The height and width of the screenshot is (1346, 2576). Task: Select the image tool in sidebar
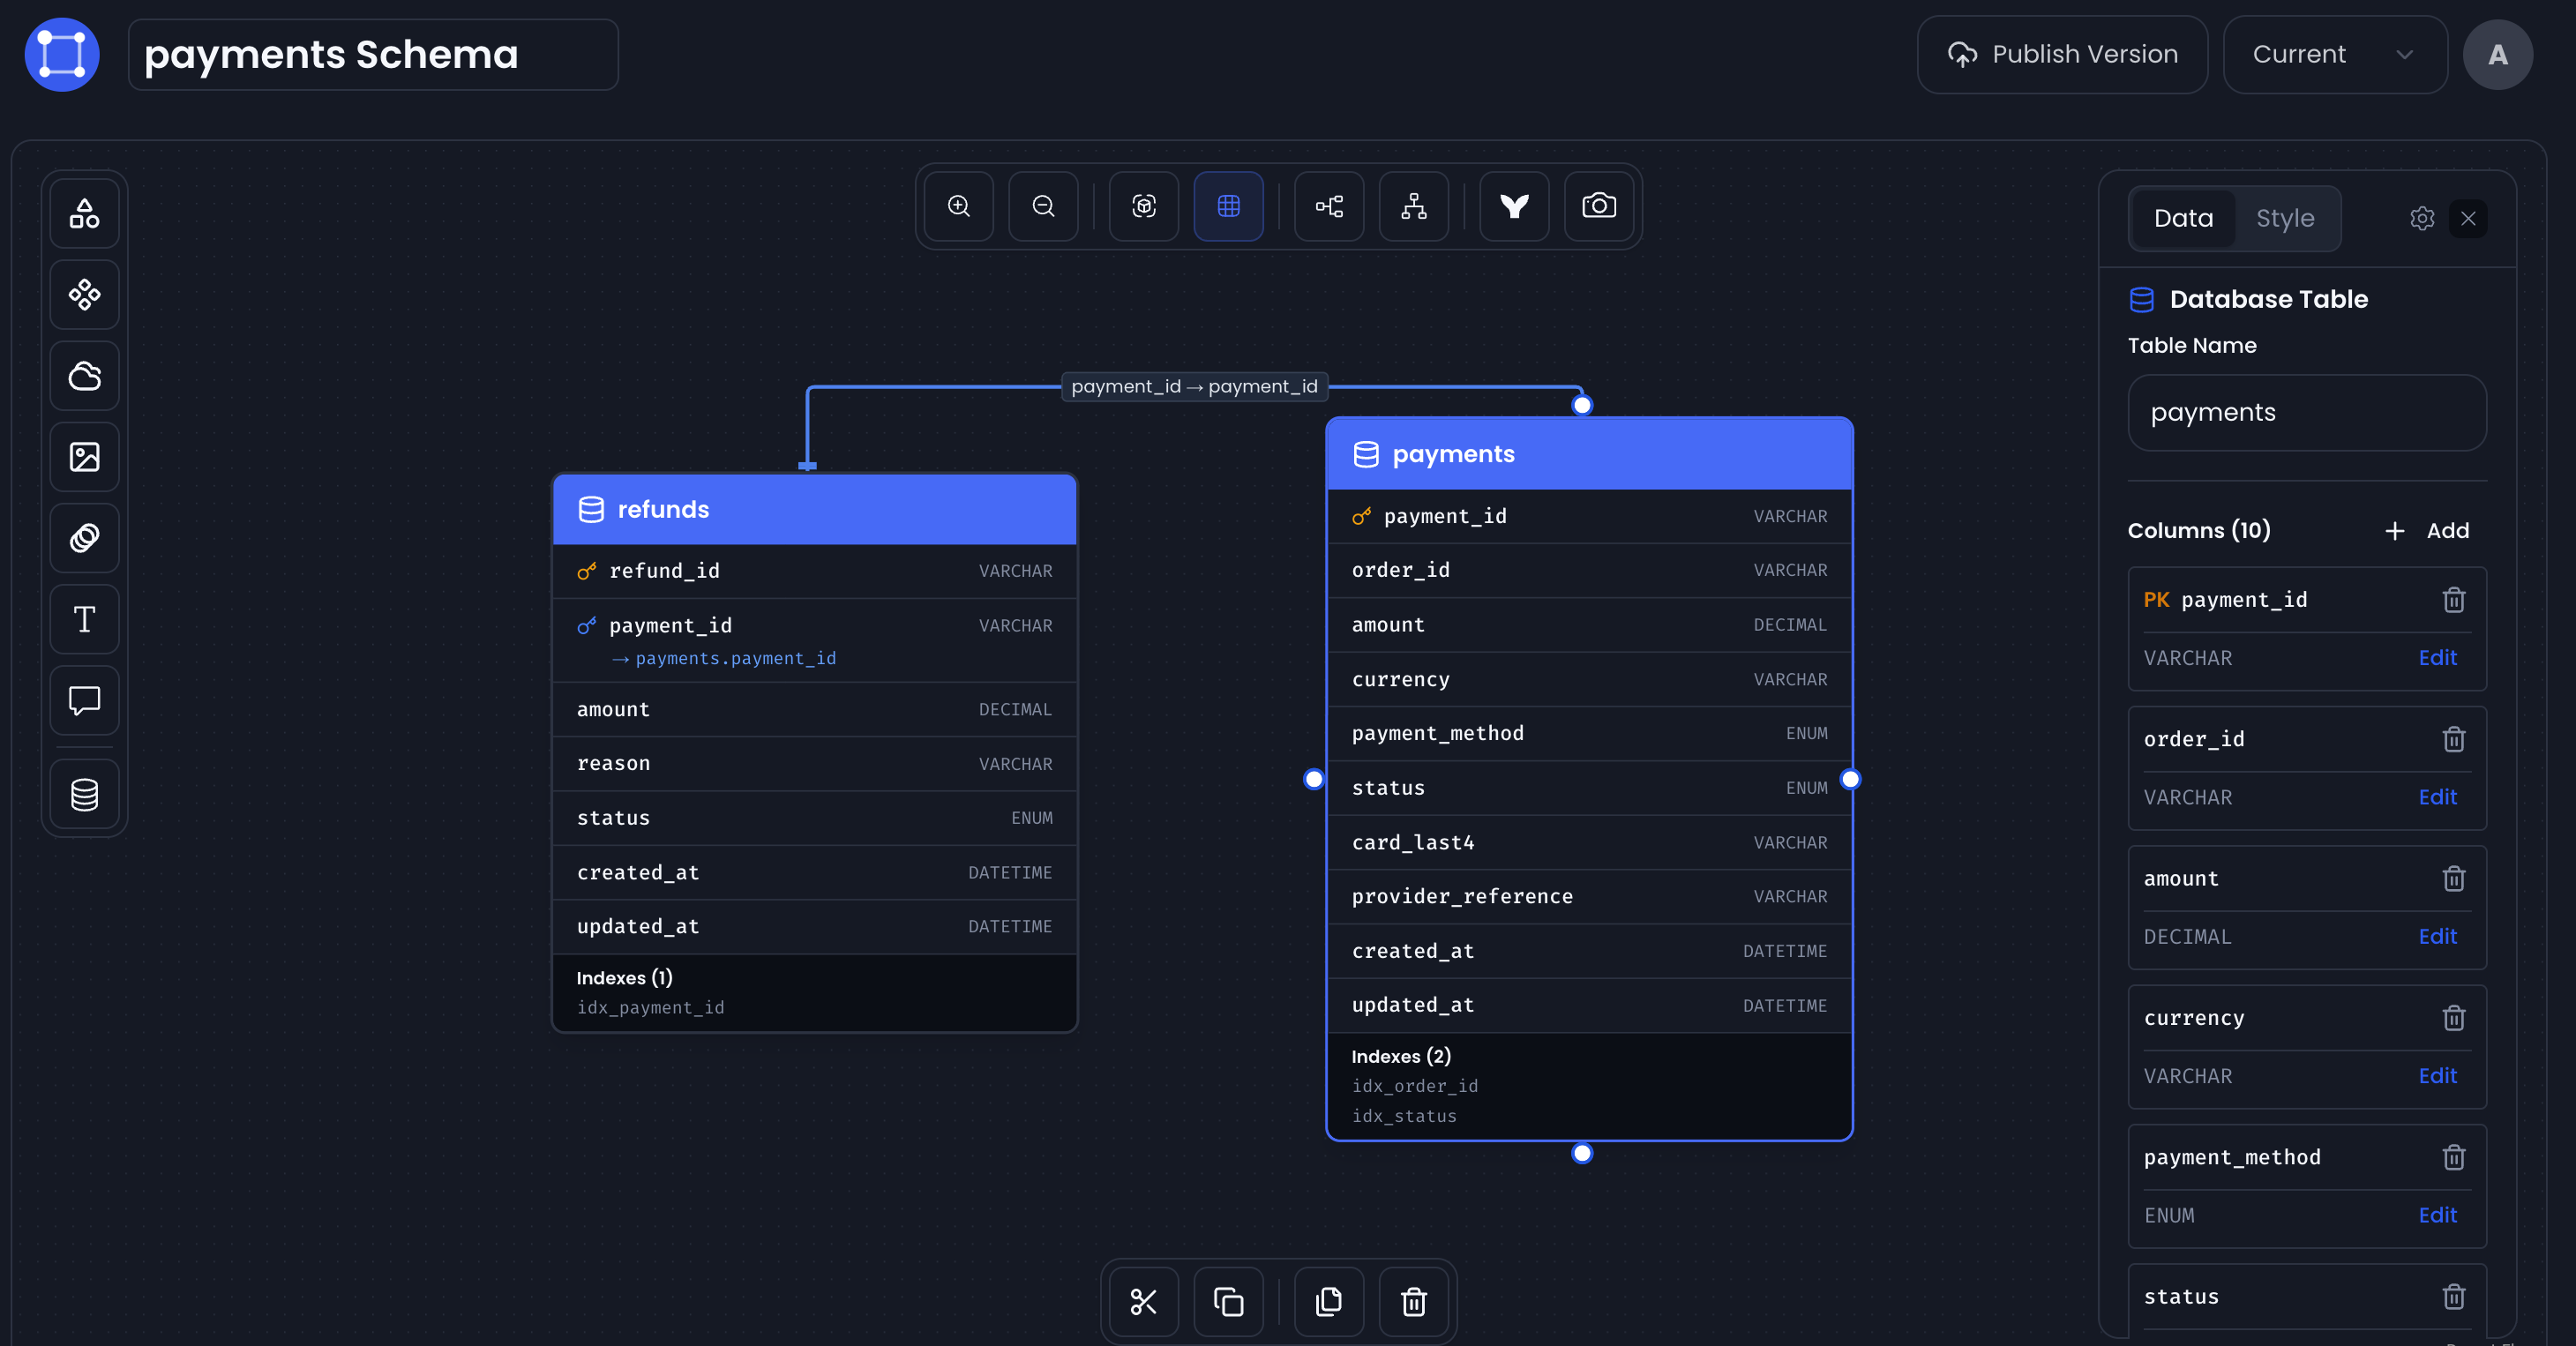(84, 457)
